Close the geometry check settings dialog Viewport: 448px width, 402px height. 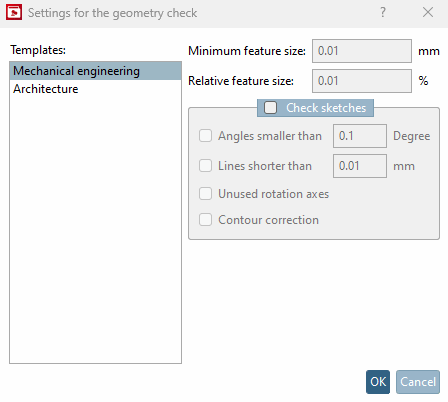click(428, 13)
